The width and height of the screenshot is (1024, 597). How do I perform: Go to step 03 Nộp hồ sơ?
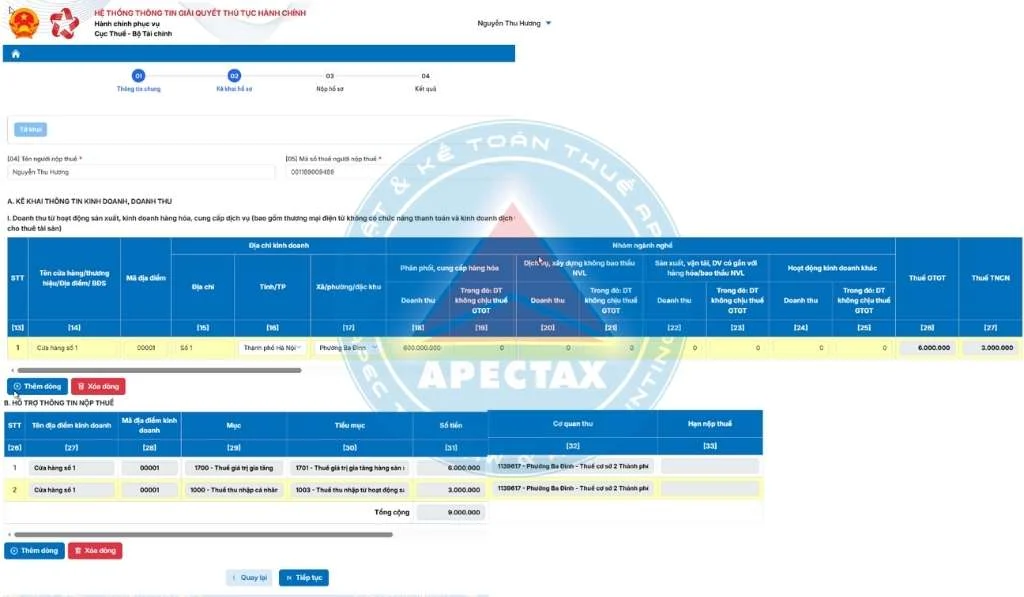tap(330, 76)
